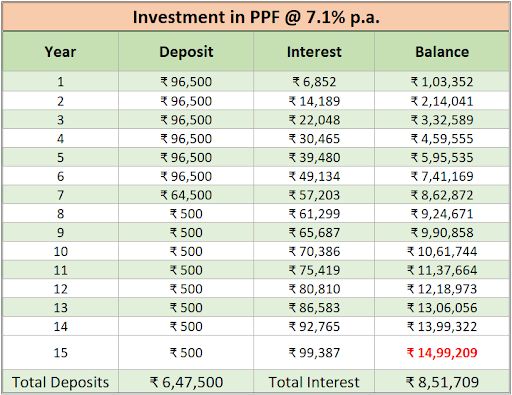This screenshot has width=512, height=395.
Task: Select total interest value ₹ 8,51,709
Action: (x=442, y=382)
